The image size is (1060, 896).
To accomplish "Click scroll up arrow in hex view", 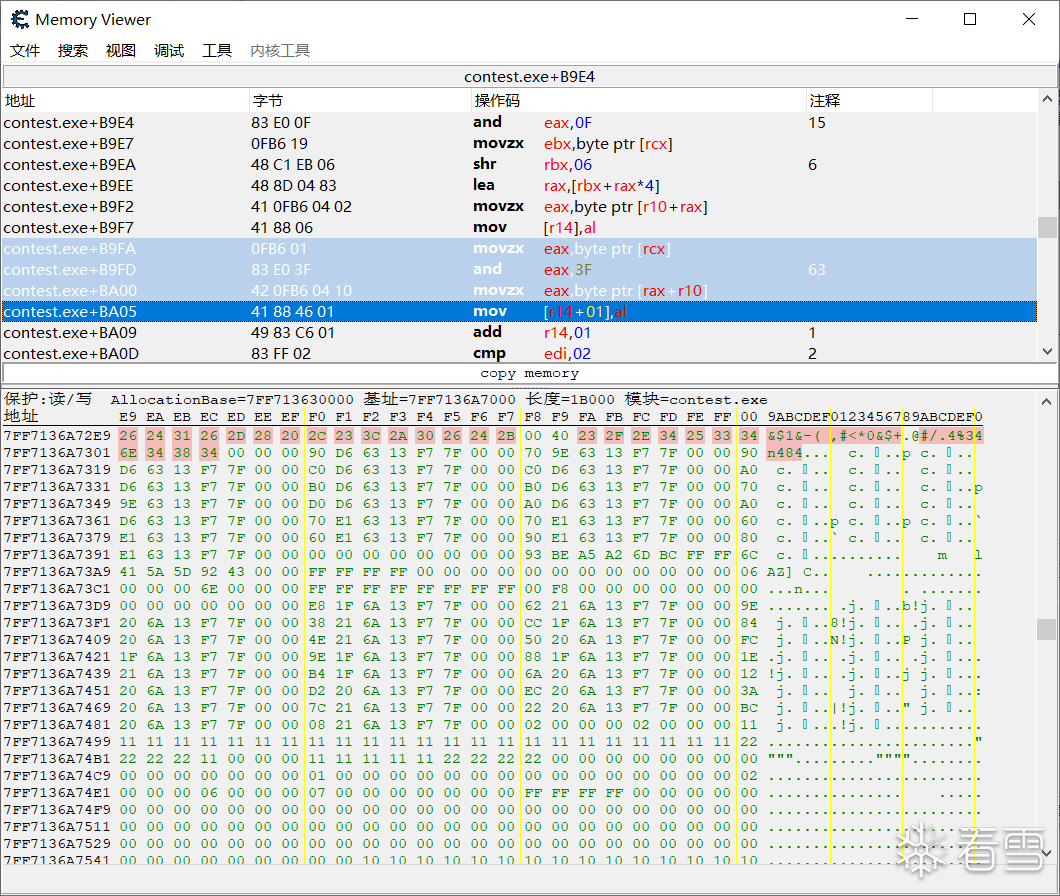I will pos(1047,402).
